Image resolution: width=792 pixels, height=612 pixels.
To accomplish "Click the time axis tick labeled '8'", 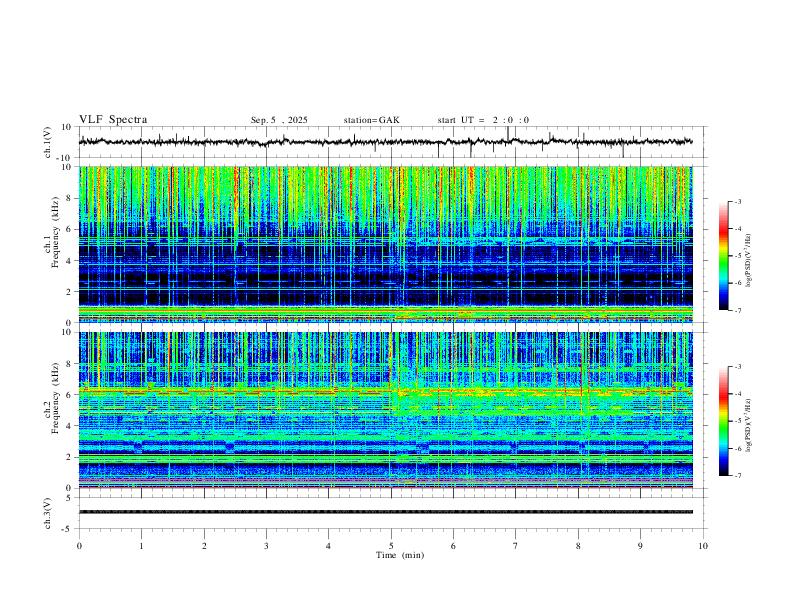I will [578, 546].
